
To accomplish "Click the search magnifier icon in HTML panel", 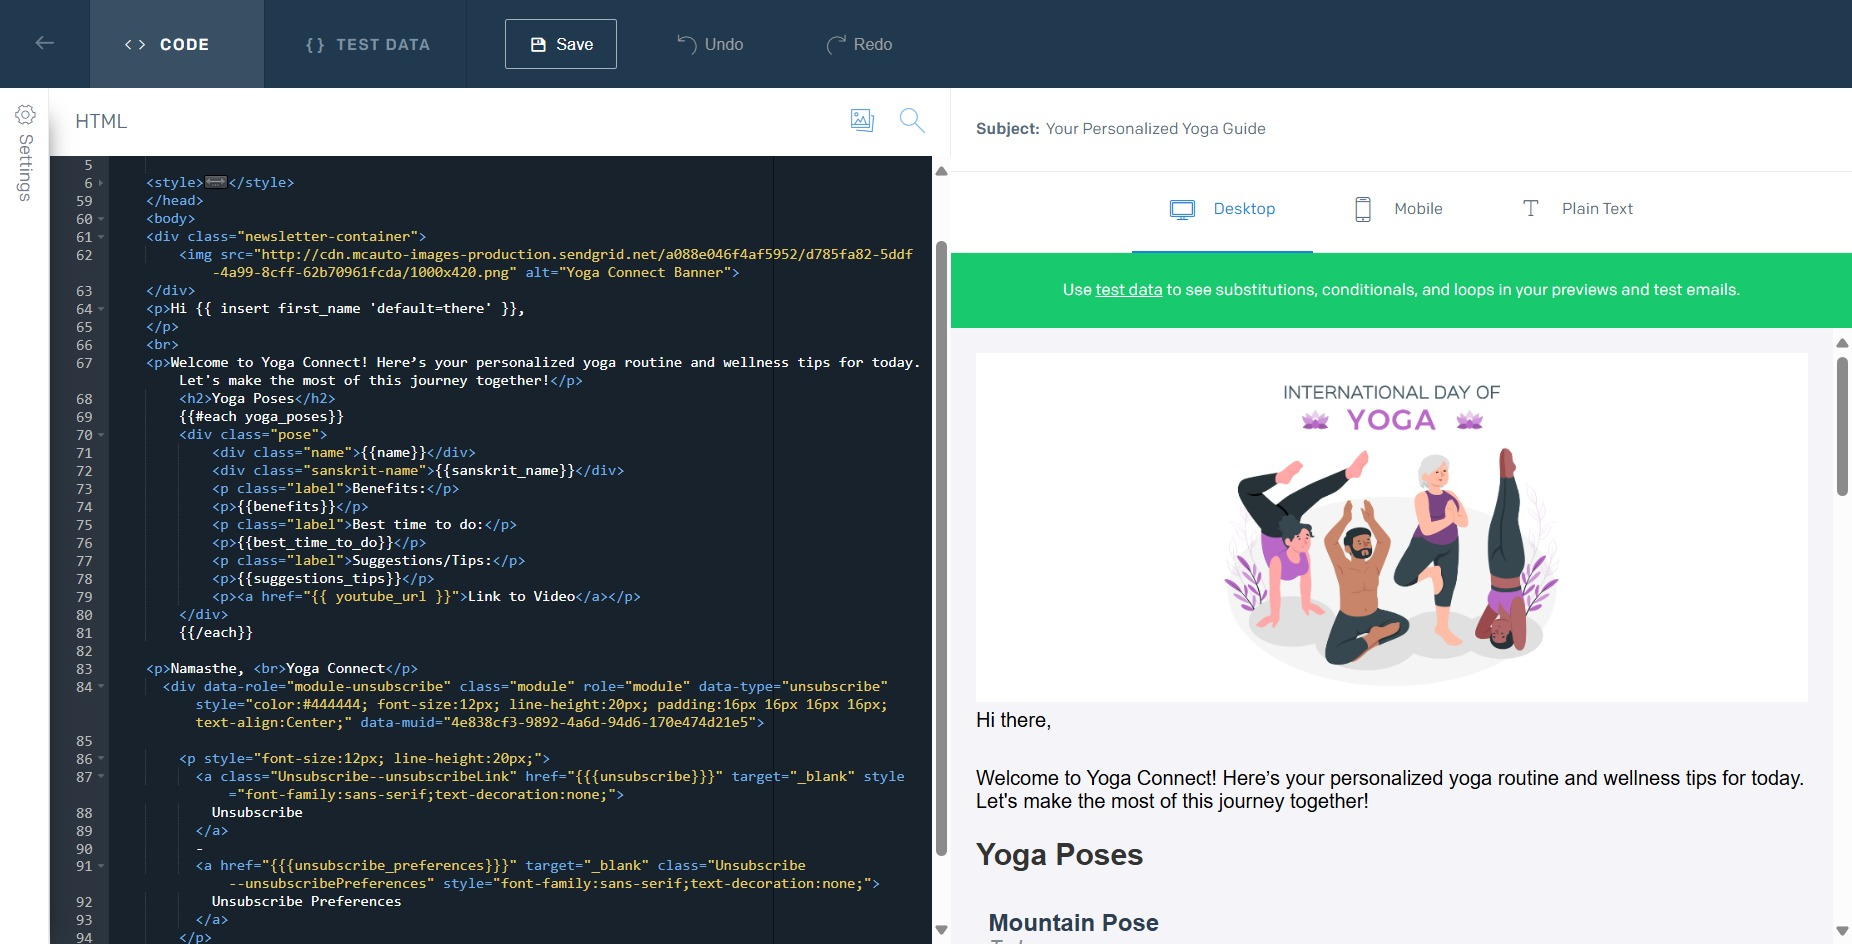I will [911, 120].
